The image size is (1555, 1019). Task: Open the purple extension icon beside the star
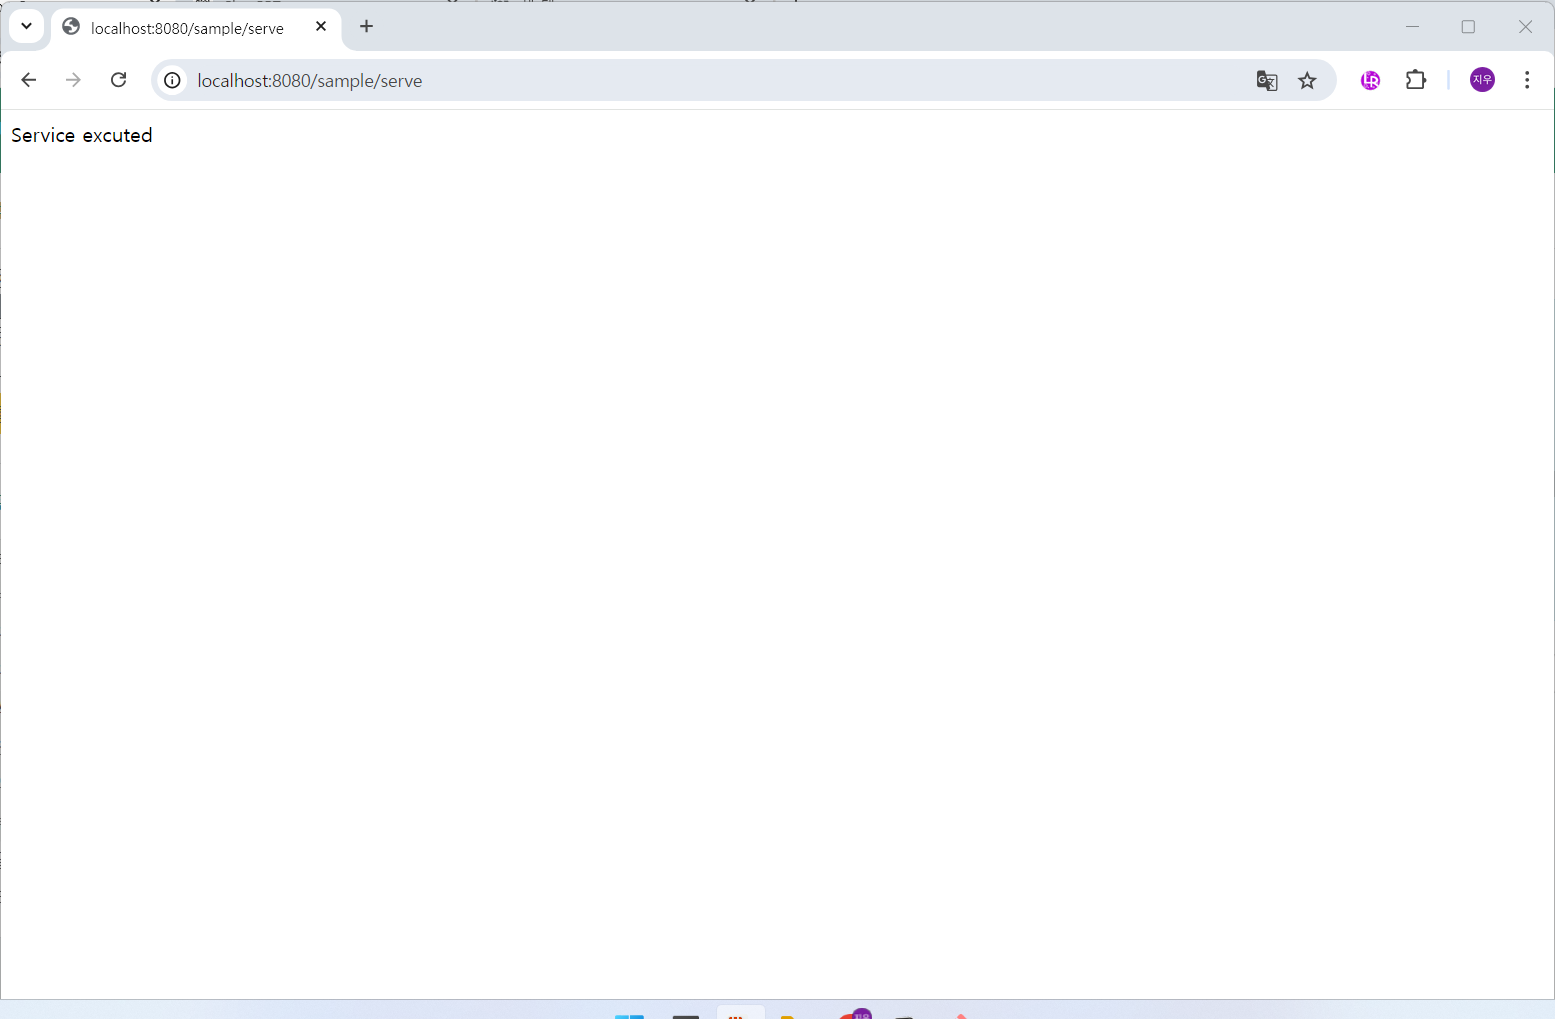point(1370,80)
